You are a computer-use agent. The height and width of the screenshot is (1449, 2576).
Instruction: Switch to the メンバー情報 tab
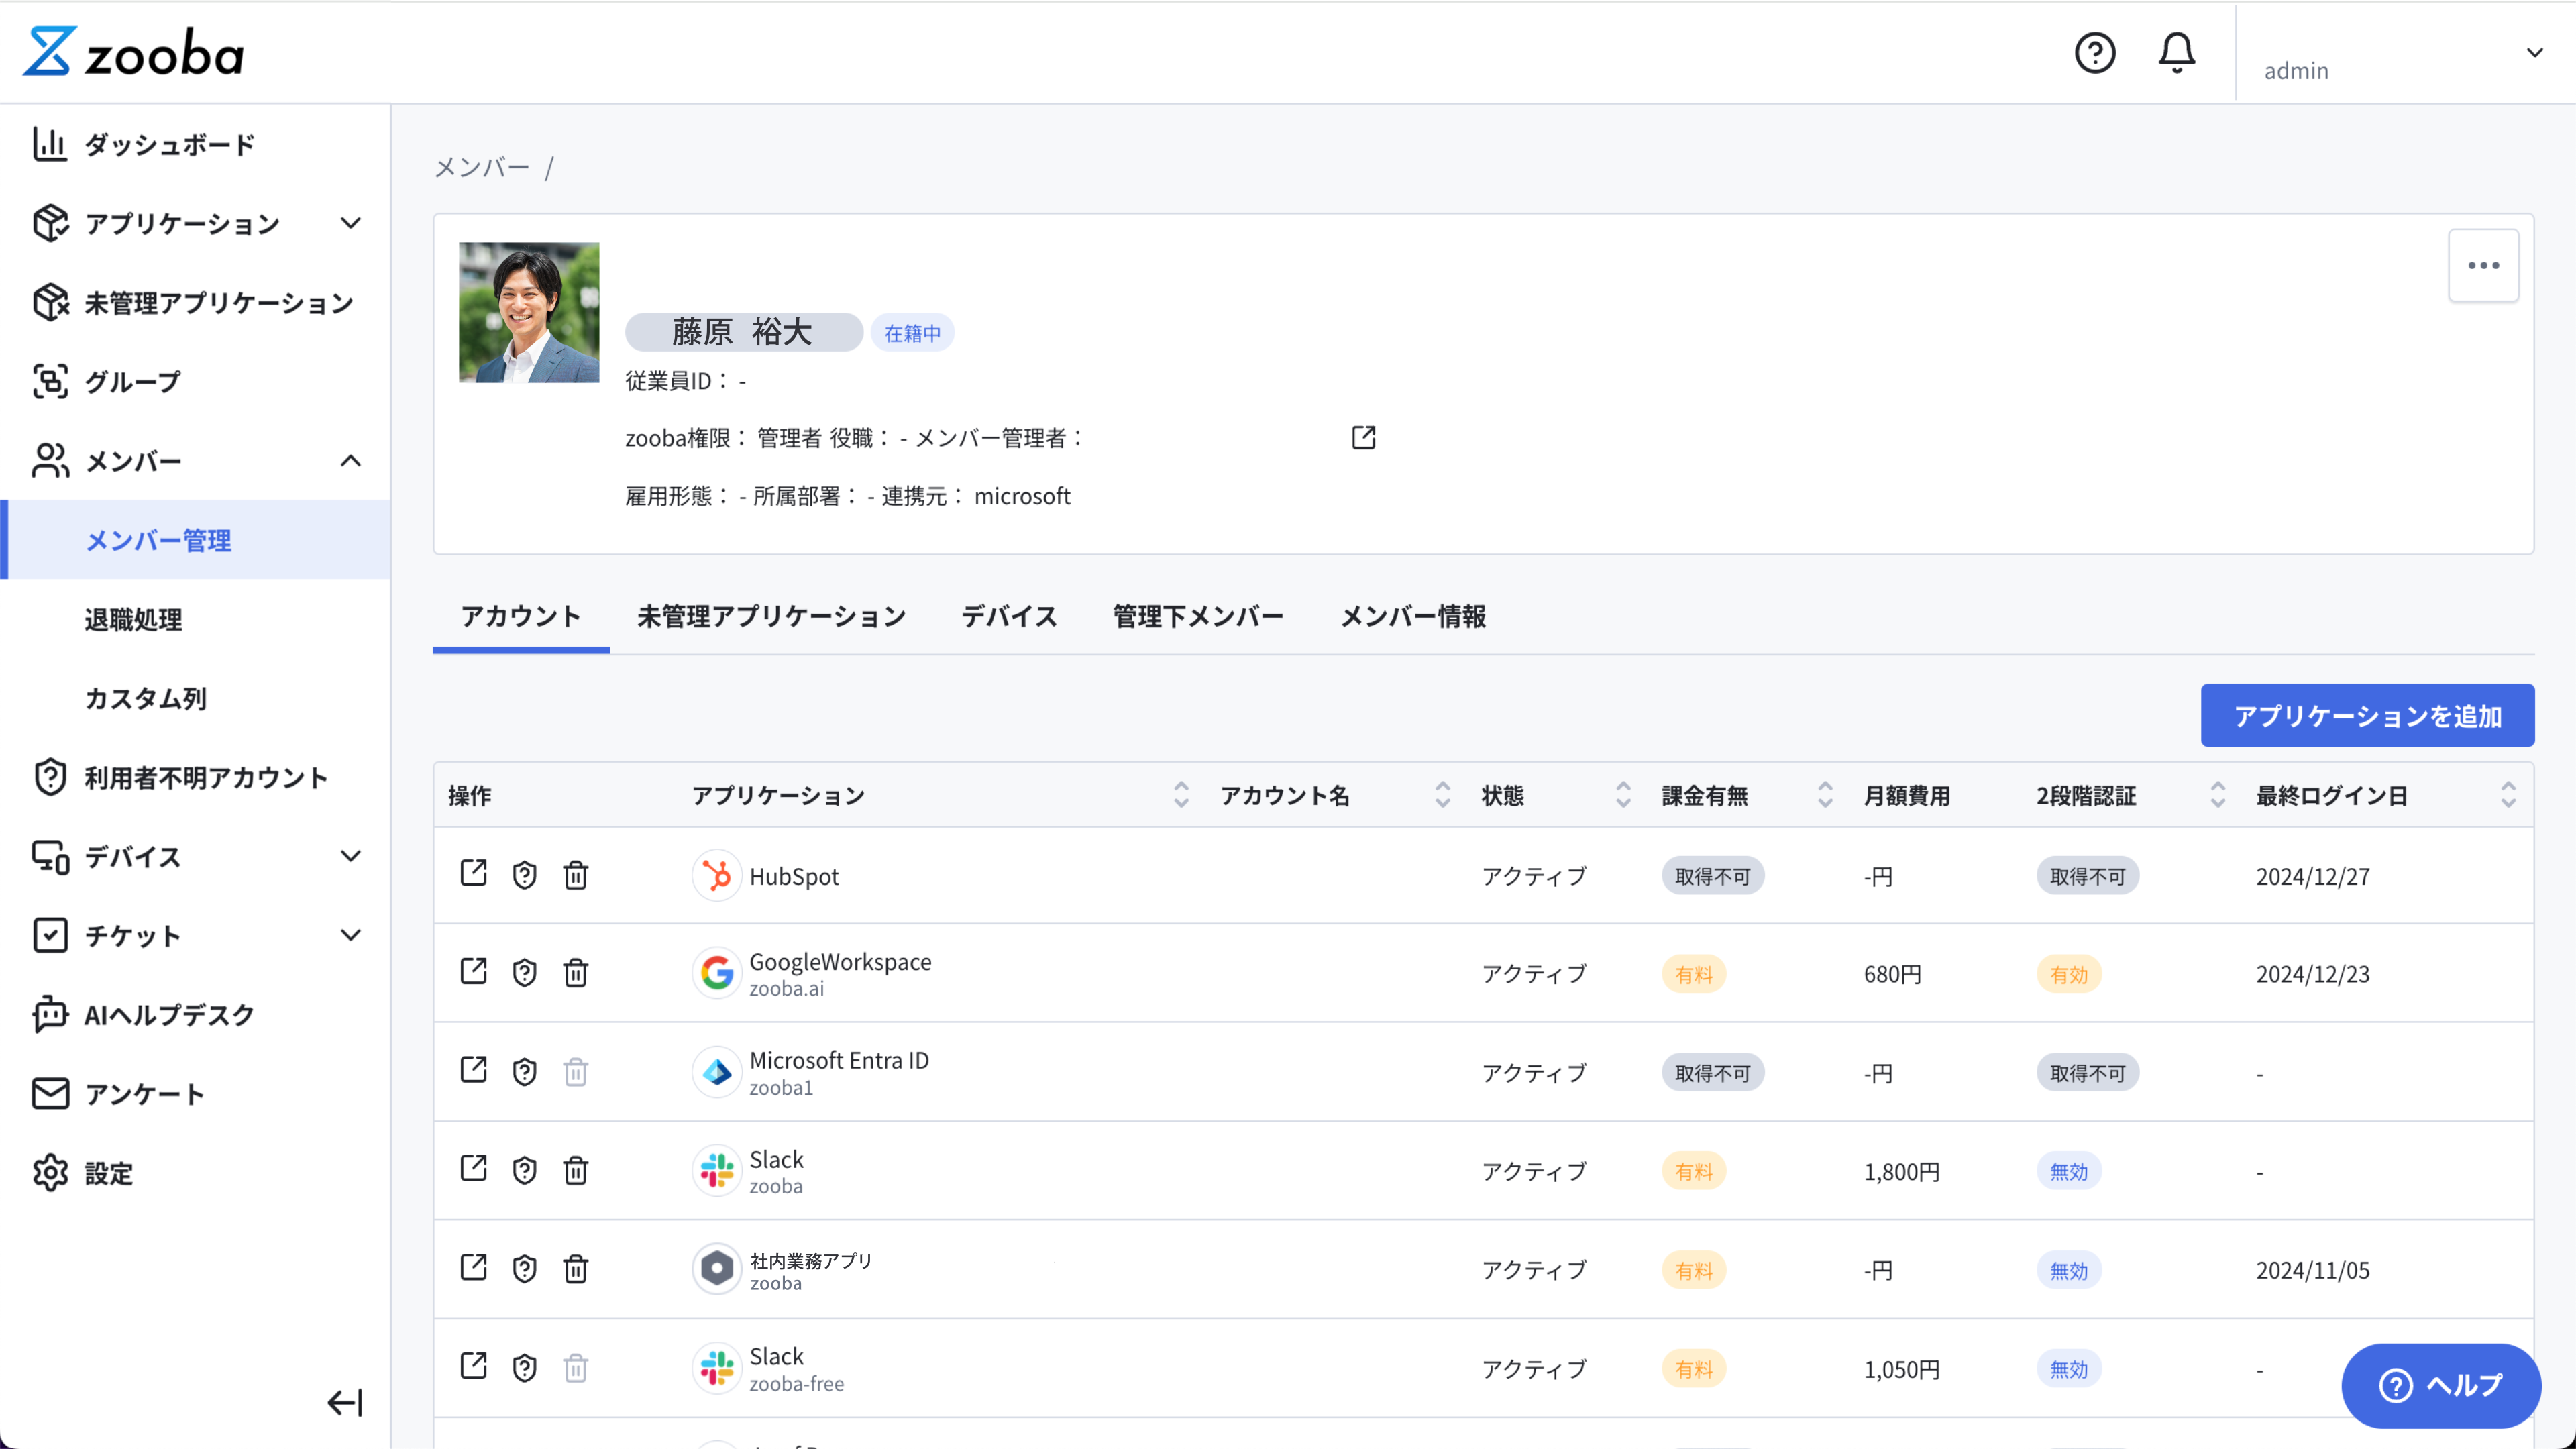[1412, 616]
